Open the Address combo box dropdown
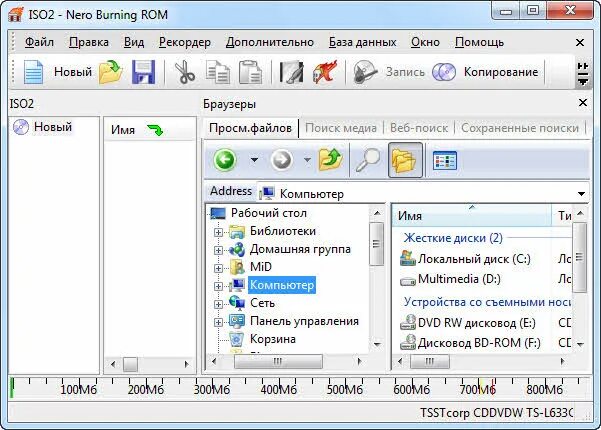 coord(581,194)
